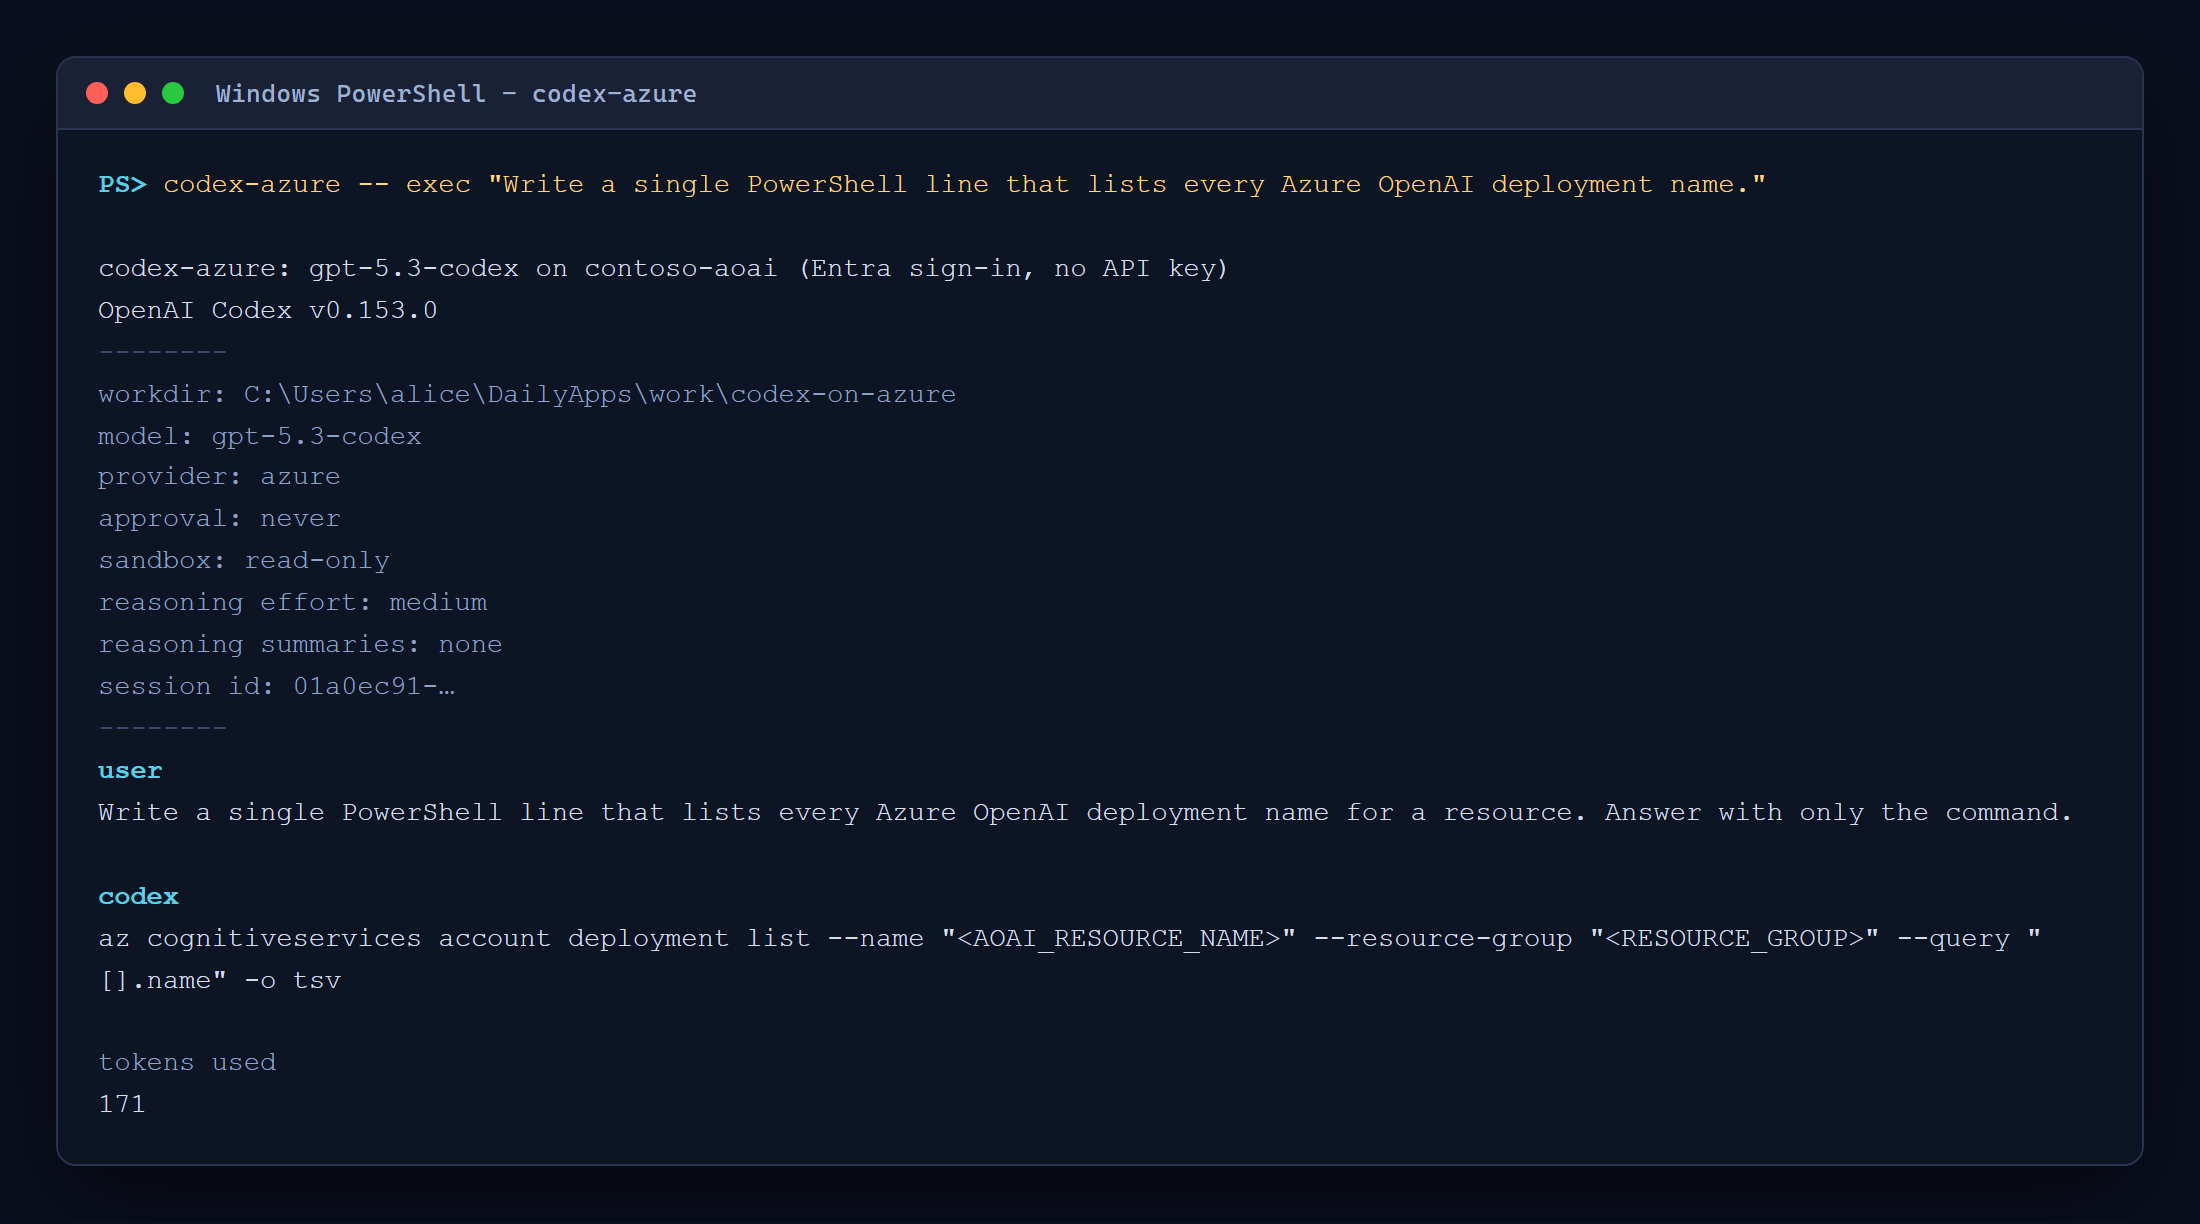Click the title 'Windows PowerShell – codex-azure'

click(456, 94)
